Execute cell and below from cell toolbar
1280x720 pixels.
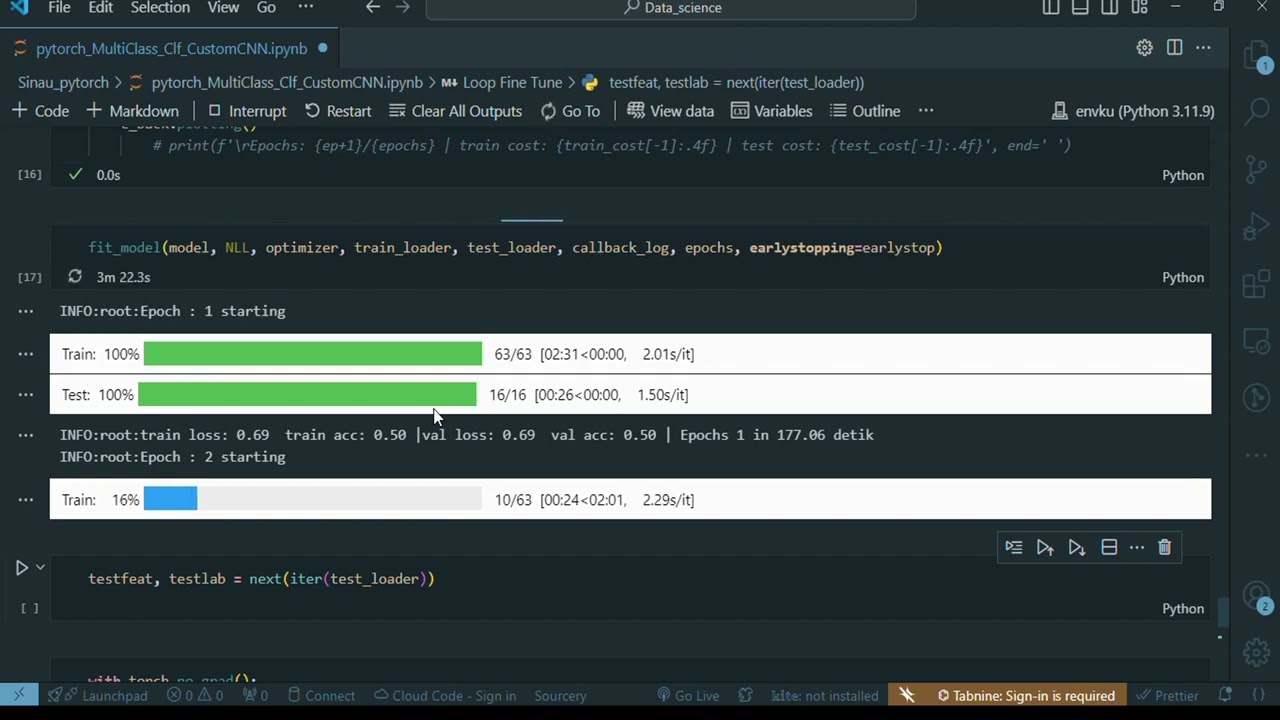(x=1077, y=547)
